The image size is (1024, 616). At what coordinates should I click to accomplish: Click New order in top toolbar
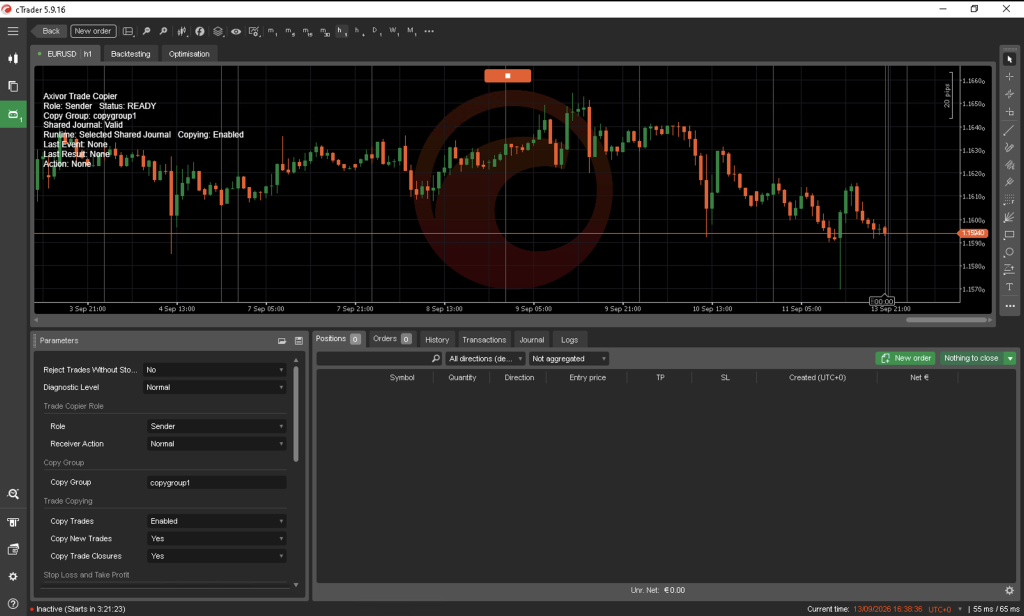point(93,31)
